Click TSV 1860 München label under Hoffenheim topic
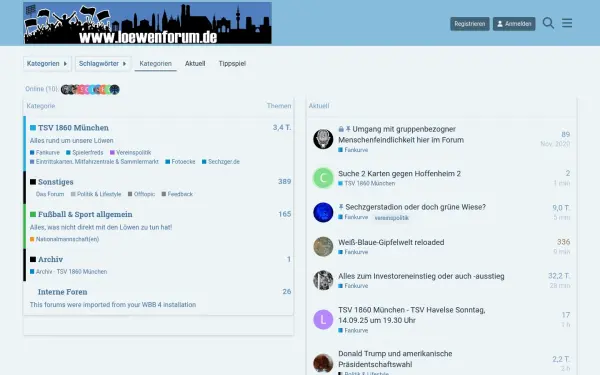The image size is (600, 375). [367, 184]
